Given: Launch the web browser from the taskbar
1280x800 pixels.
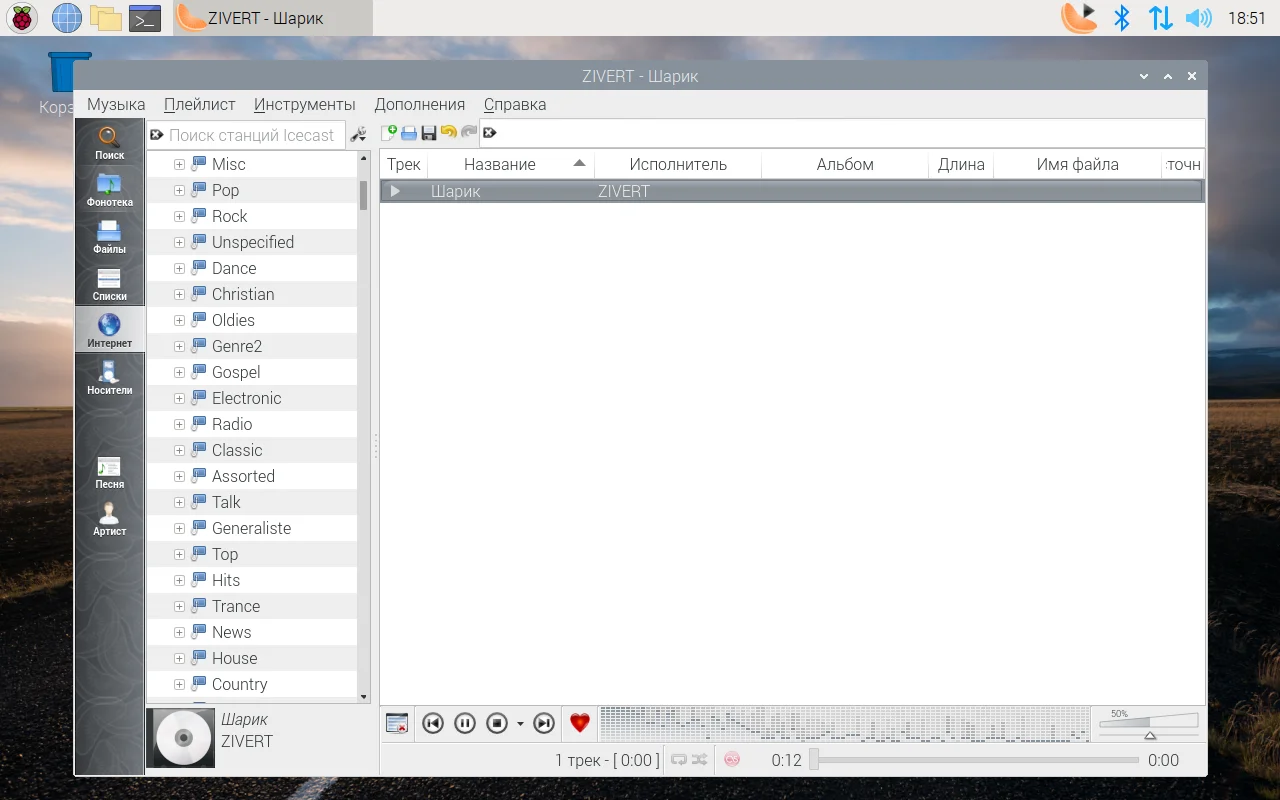Looking at the screenshot, I should click(66, 18).
